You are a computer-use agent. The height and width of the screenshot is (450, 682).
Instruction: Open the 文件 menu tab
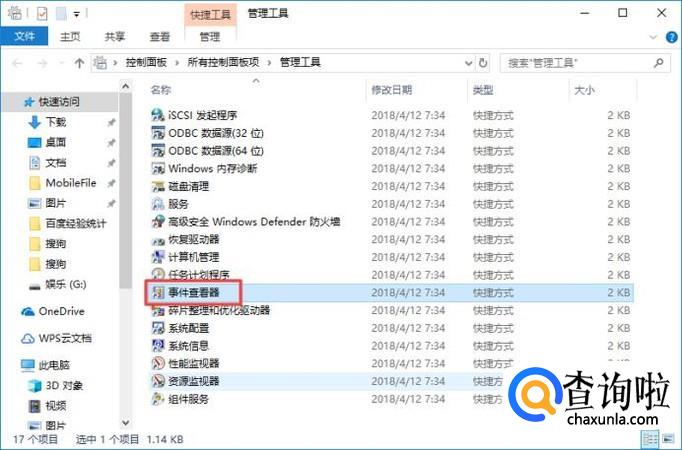(x=24, y=37)
